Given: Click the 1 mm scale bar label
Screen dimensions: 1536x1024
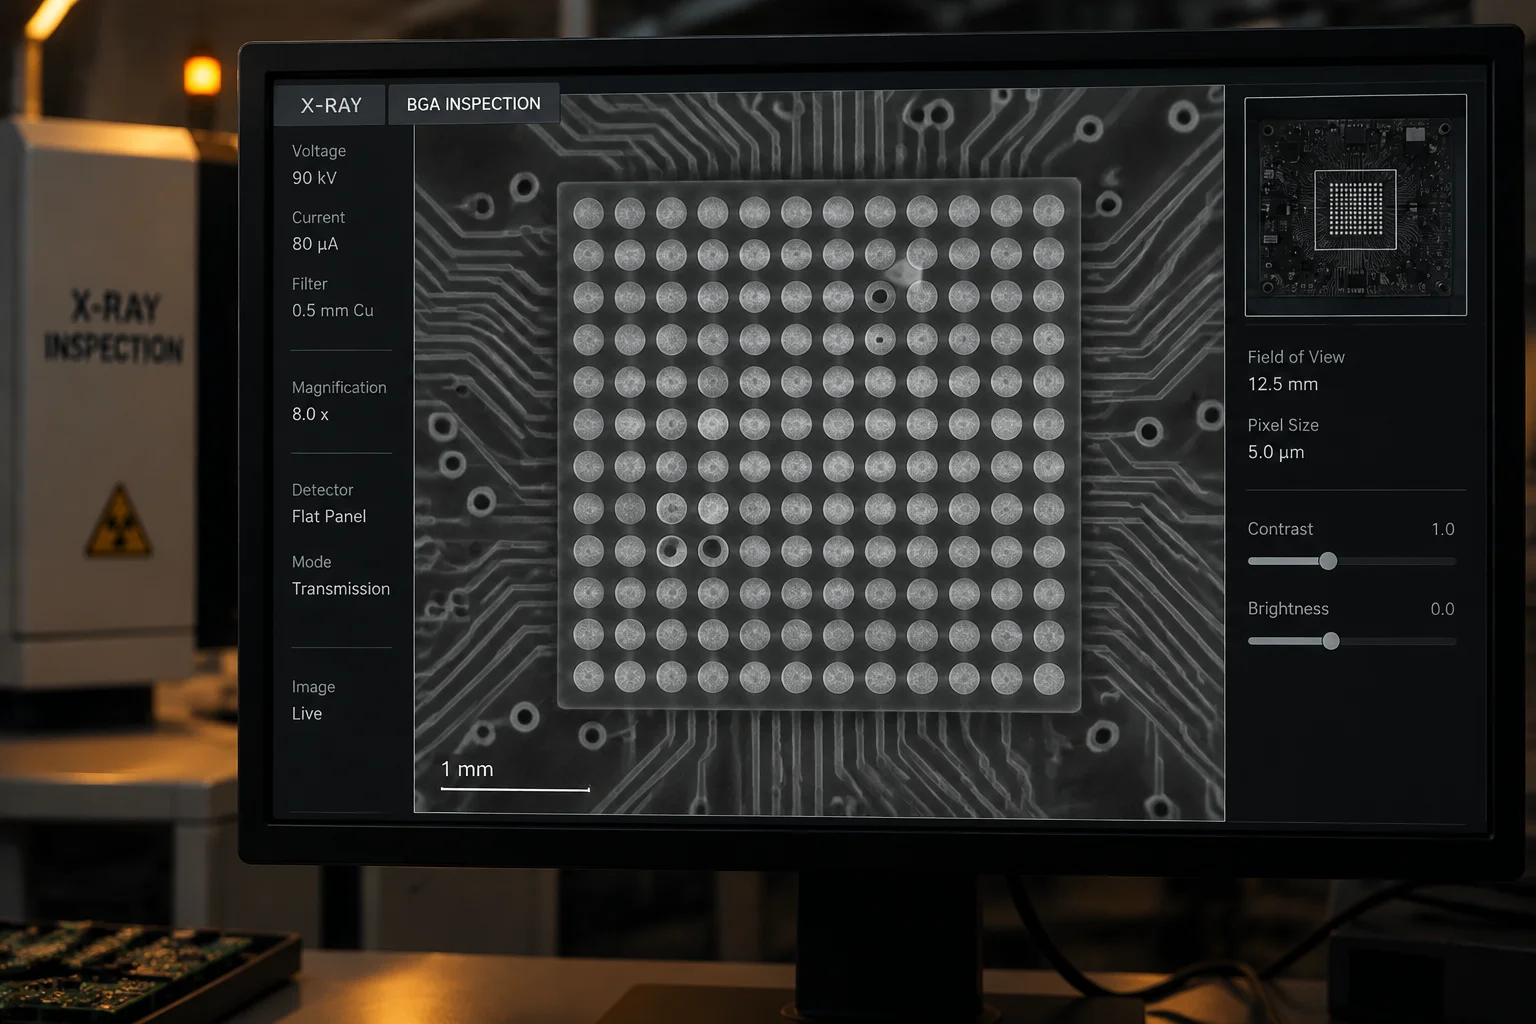Looking at the screenshot, I should click(467, 769).
